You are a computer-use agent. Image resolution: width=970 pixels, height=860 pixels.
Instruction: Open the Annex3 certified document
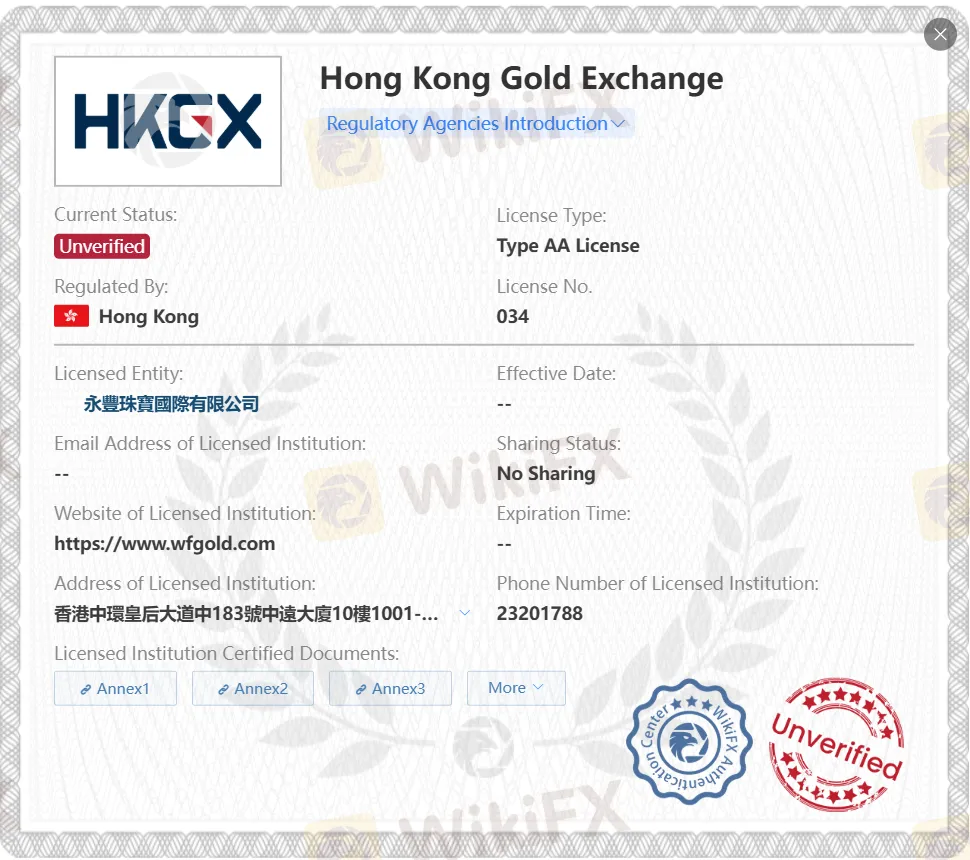(x=390, y=688)
